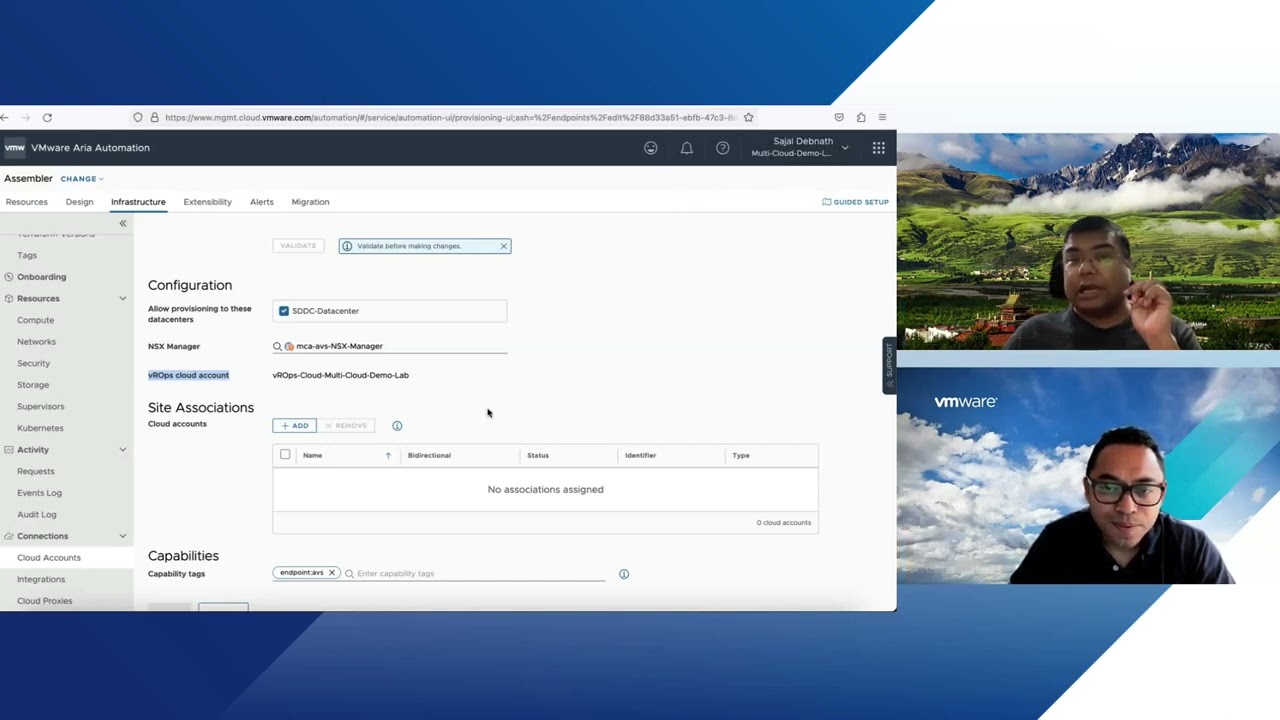This screenshot has height=720, width=1280.
Task: Click the browser URL address bar
Action: [x=450, y=117]
